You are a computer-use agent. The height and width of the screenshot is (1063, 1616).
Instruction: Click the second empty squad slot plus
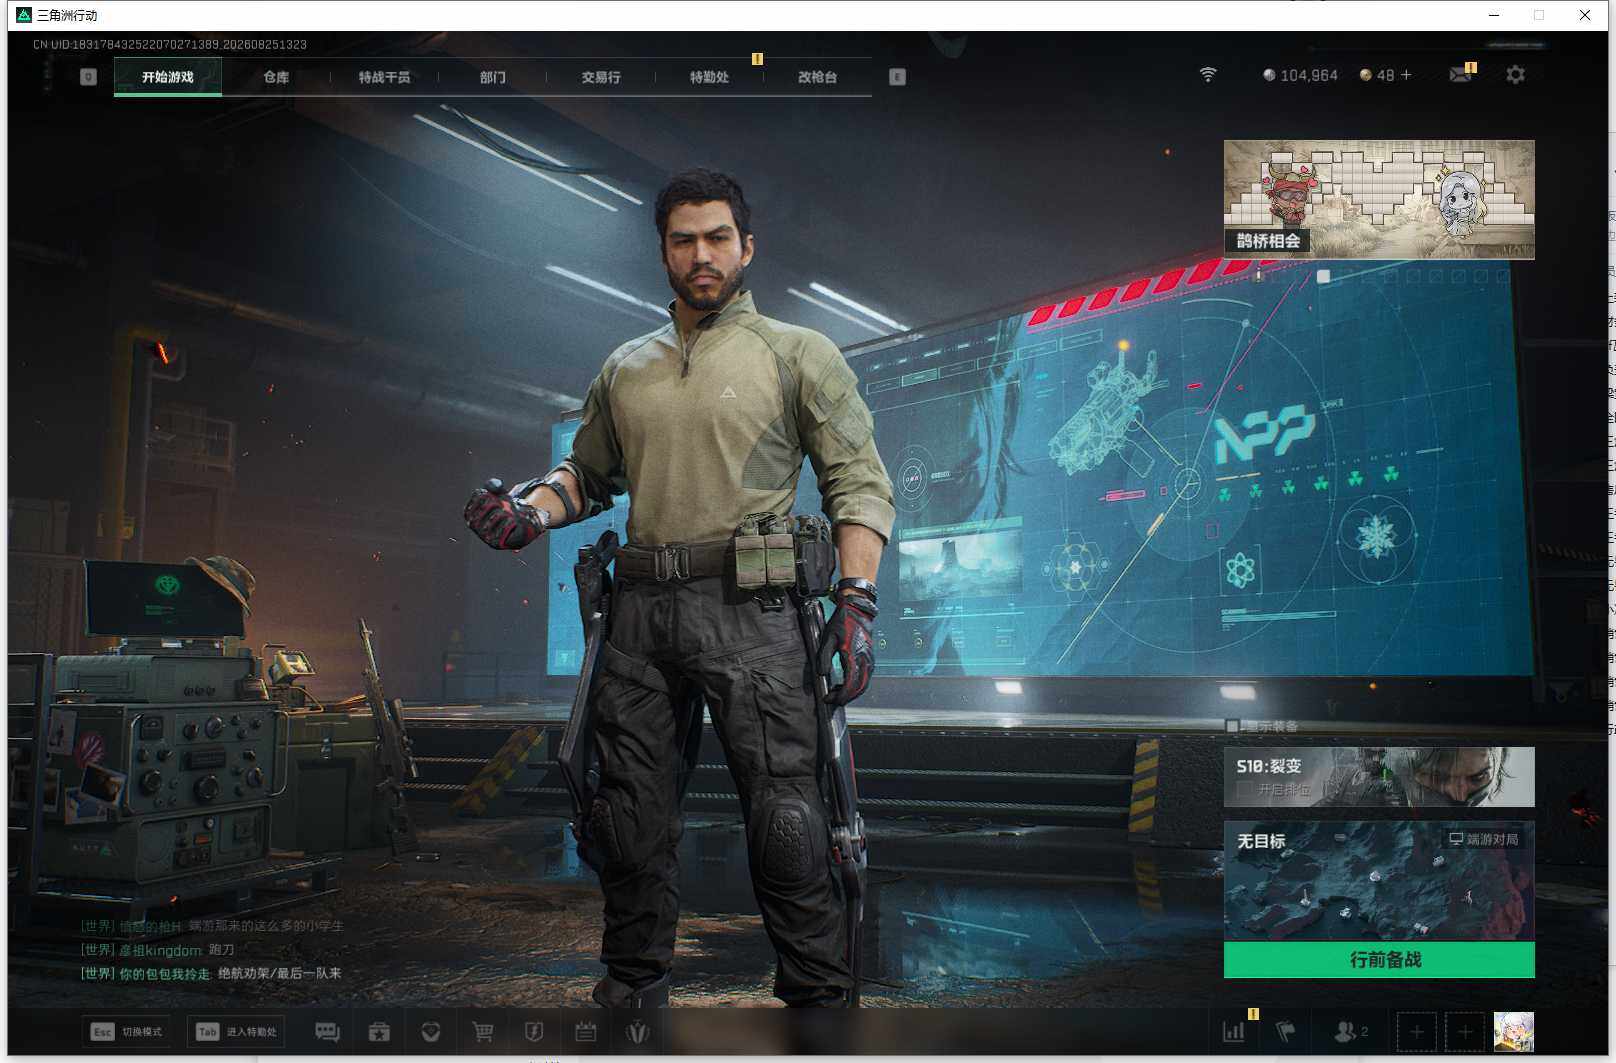click(x=1465, y=1031)
